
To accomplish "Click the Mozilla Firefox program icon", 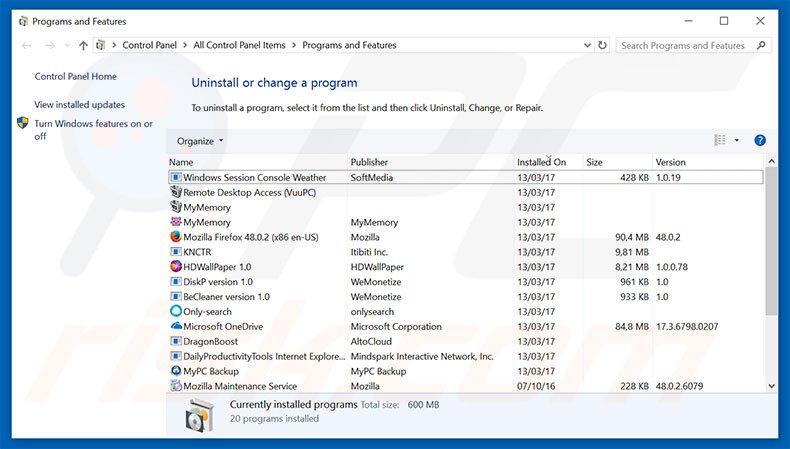I will 176,237.
